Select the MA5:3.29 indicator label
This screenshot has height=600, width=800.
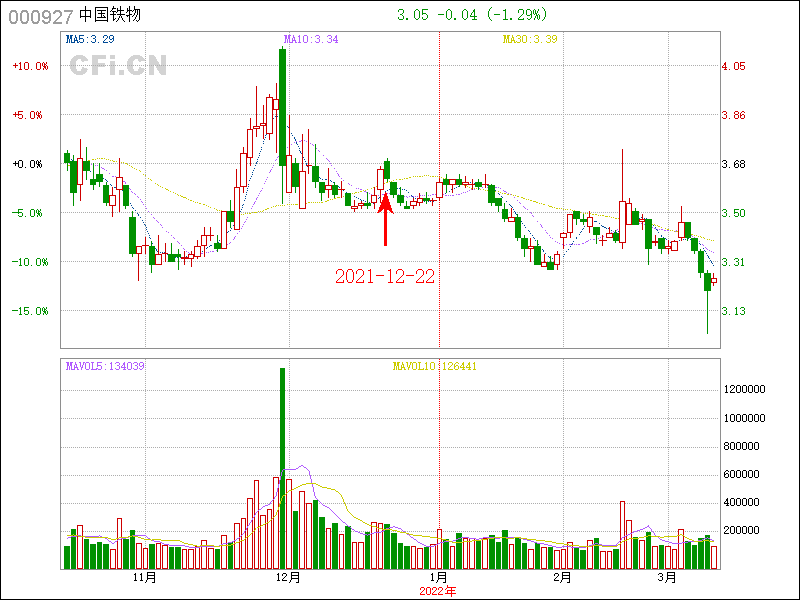point(88,40)
